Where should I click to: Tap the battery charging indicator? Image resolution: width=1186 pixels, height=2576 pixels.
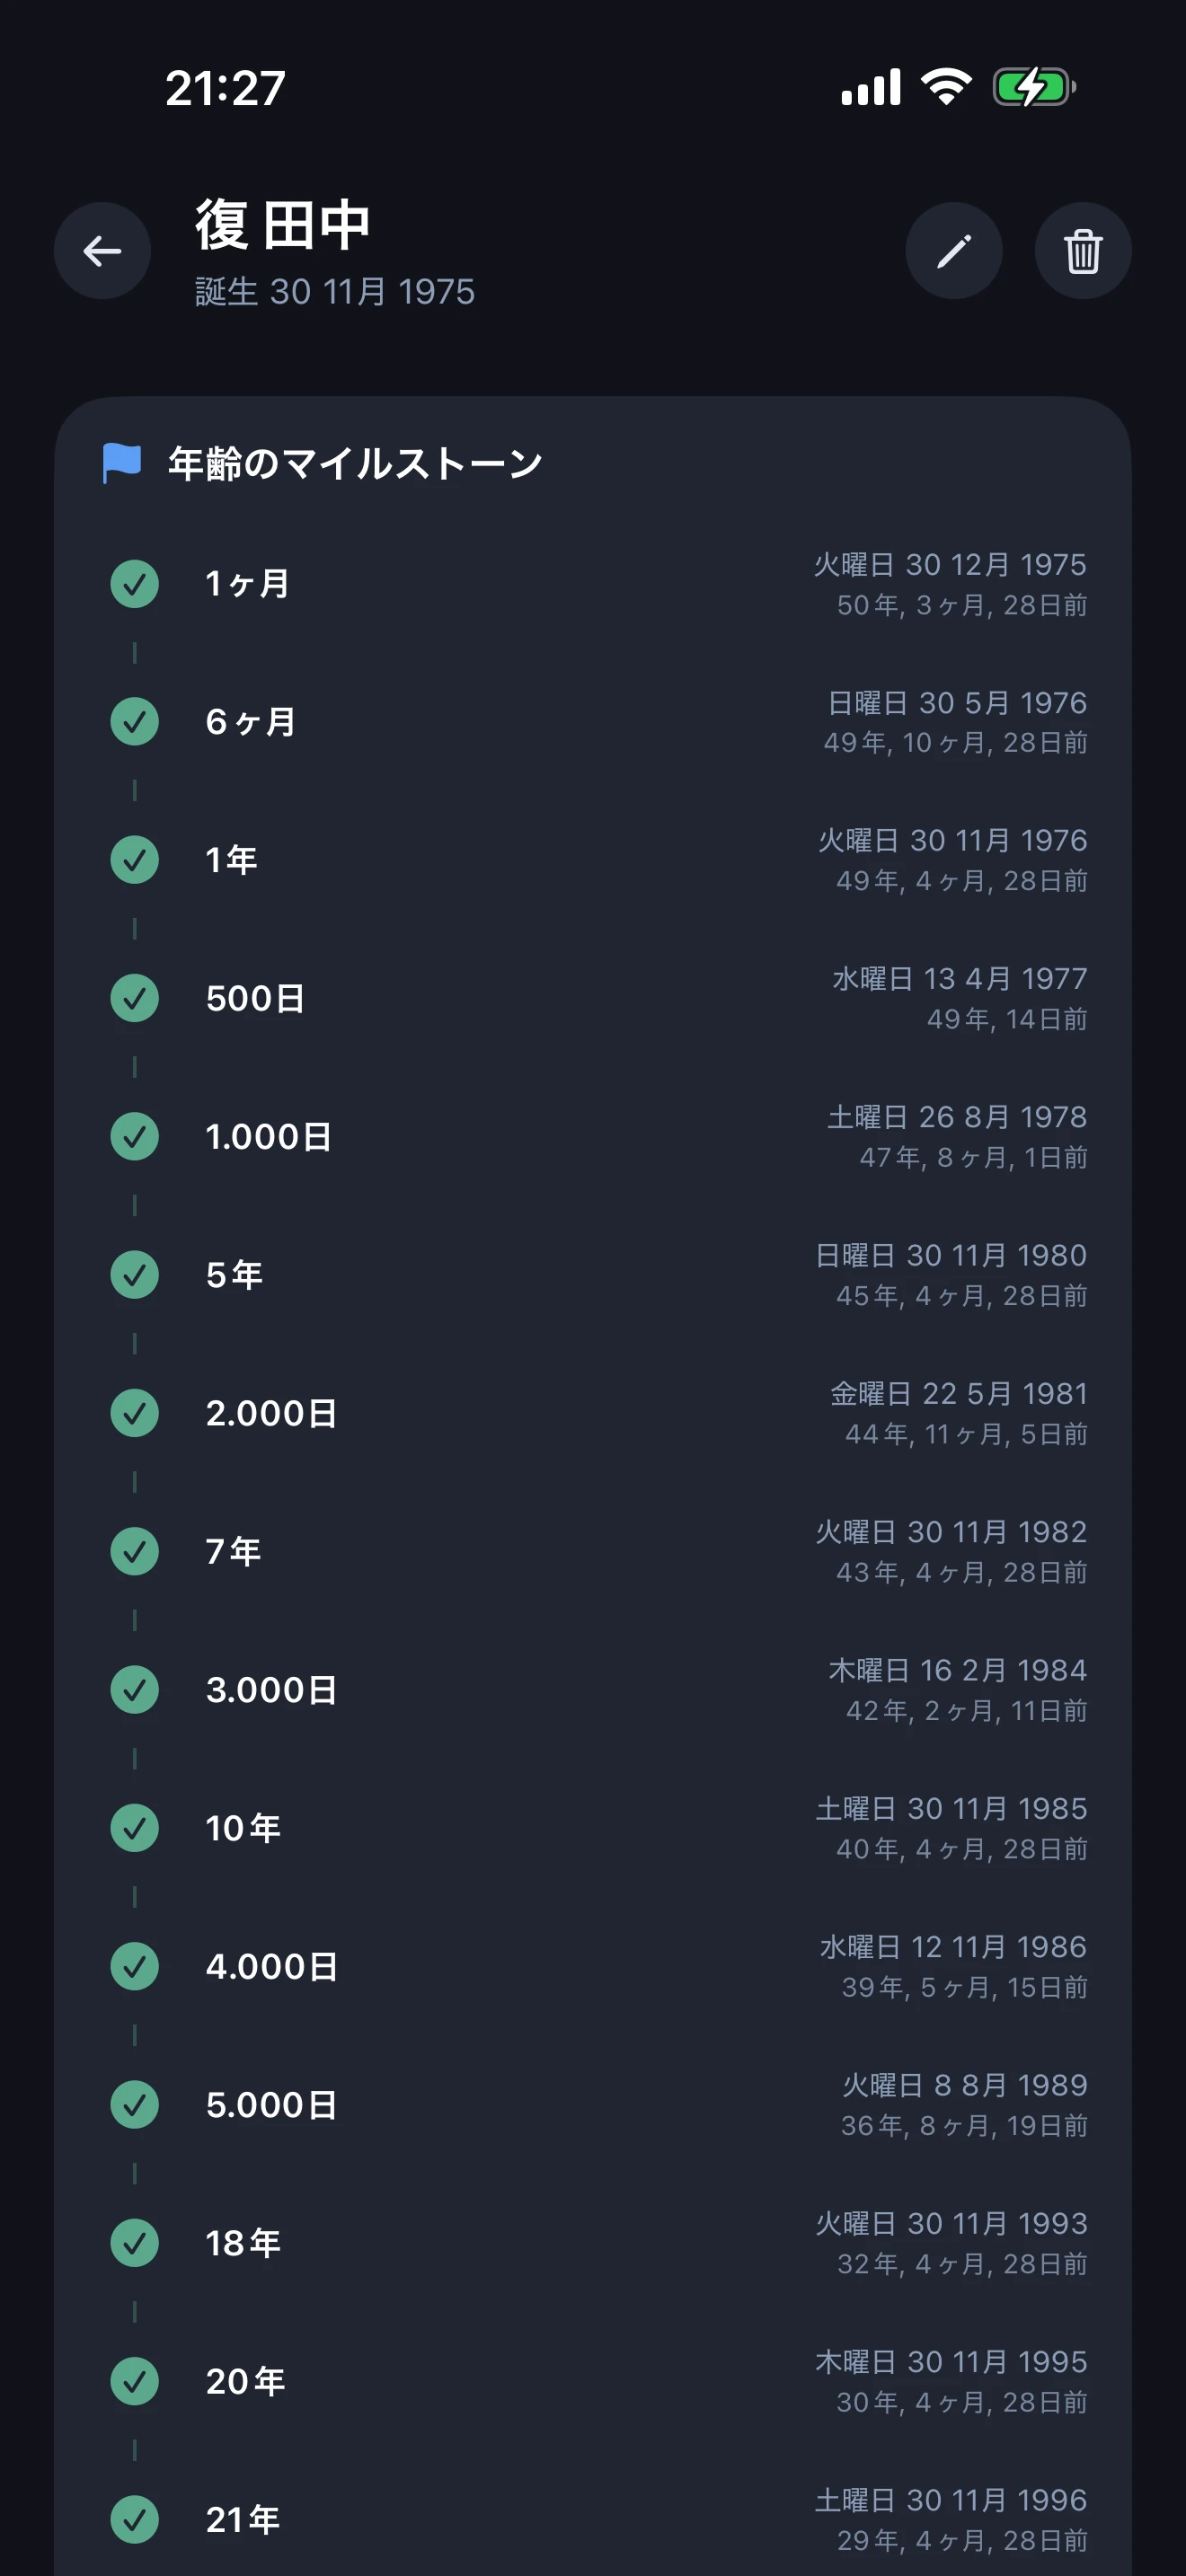pyautogui.click(x=1033, y=87)
